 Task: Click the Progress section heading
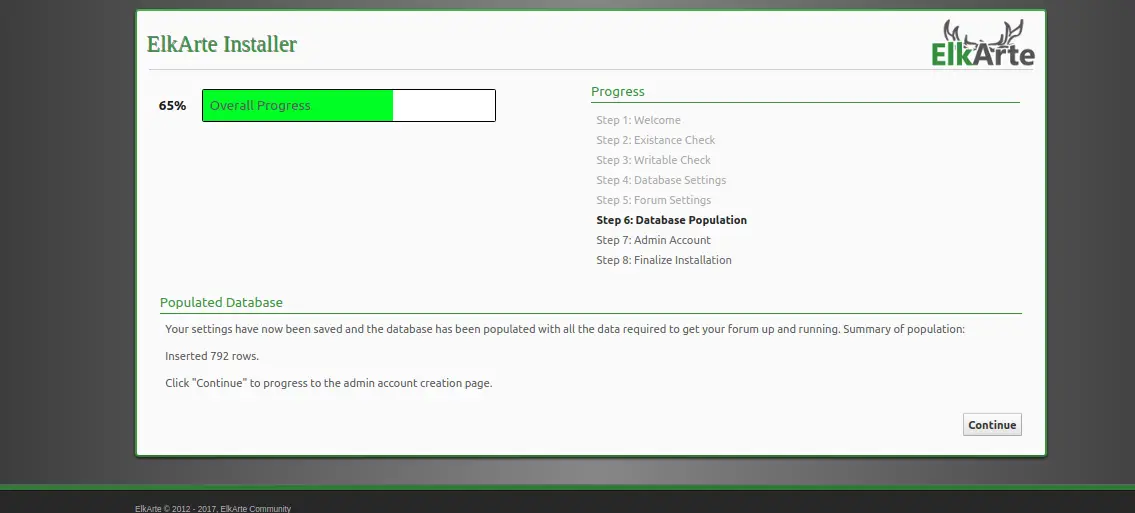(617, 91)
